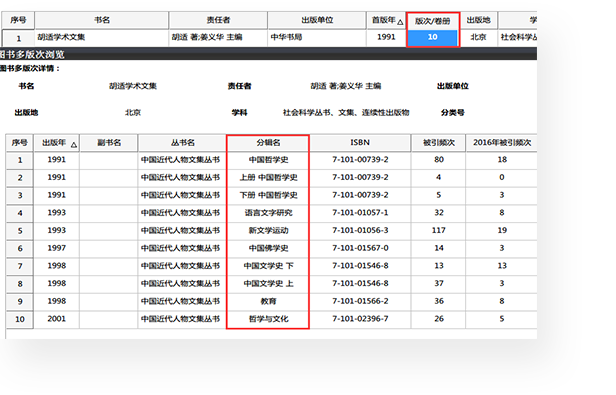Select row number 5 in detail table
This screenshot has height=395, width=616.
pos(20,231)
